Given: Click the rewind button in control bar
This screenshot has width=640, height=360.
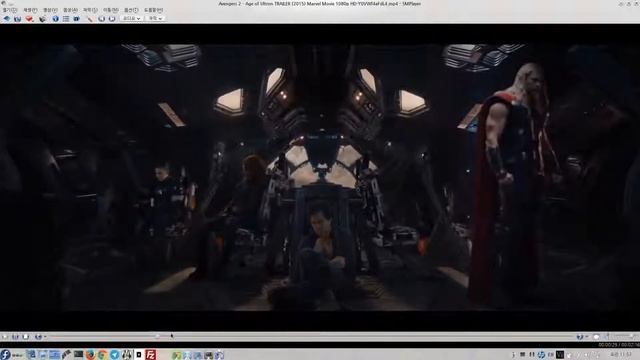Looking at the screenshot, I should (38, 337).
